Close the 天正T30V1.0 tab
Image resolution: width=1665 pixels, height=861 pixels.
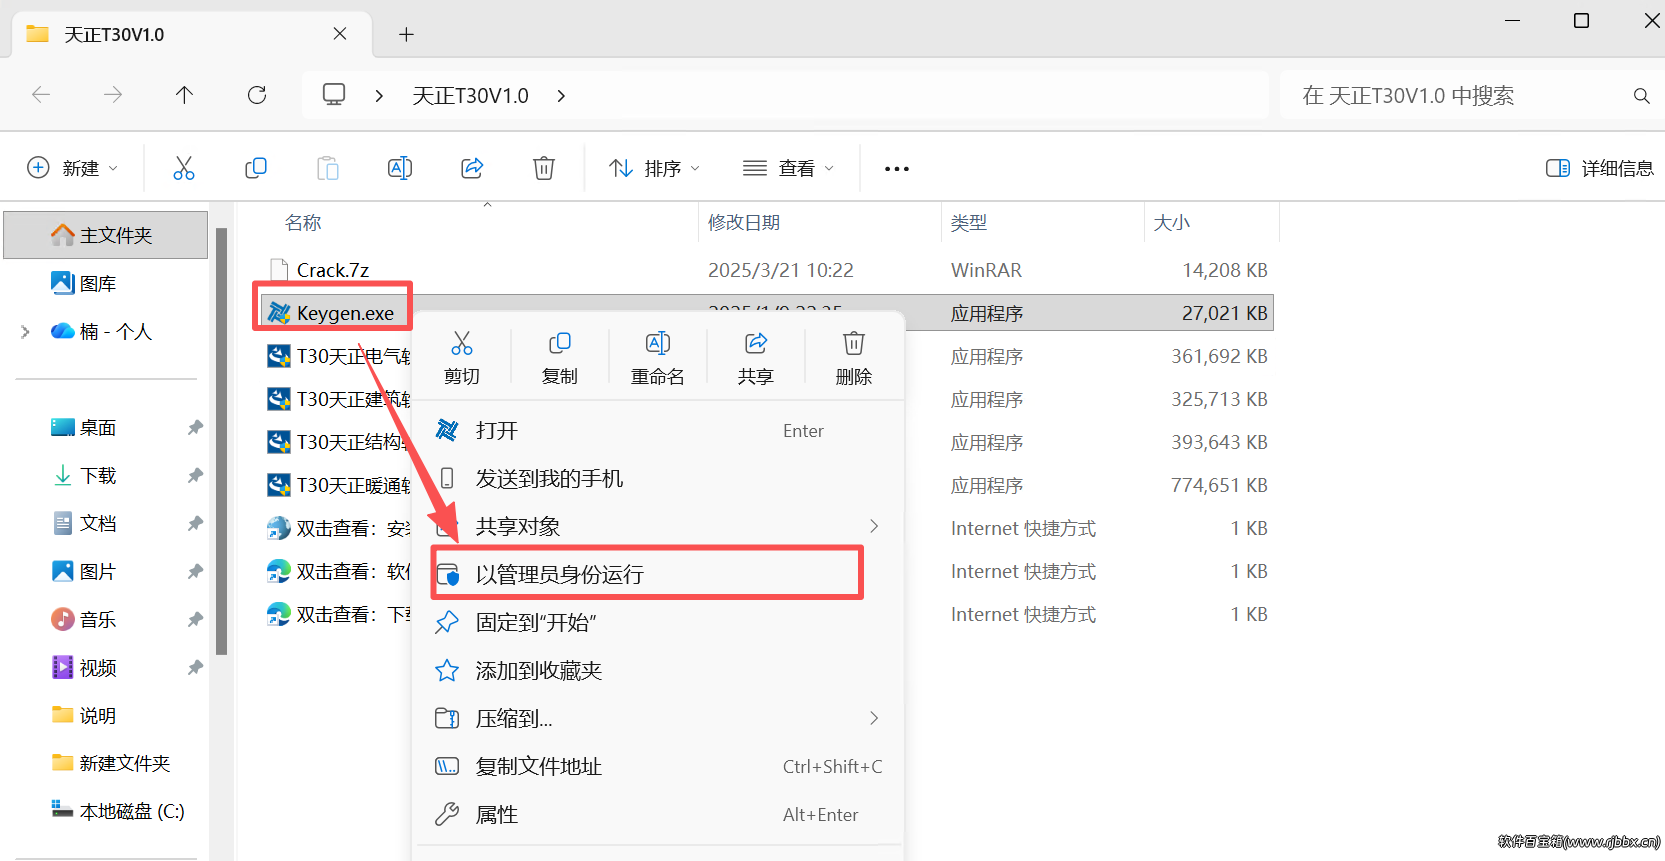(340, 34)
